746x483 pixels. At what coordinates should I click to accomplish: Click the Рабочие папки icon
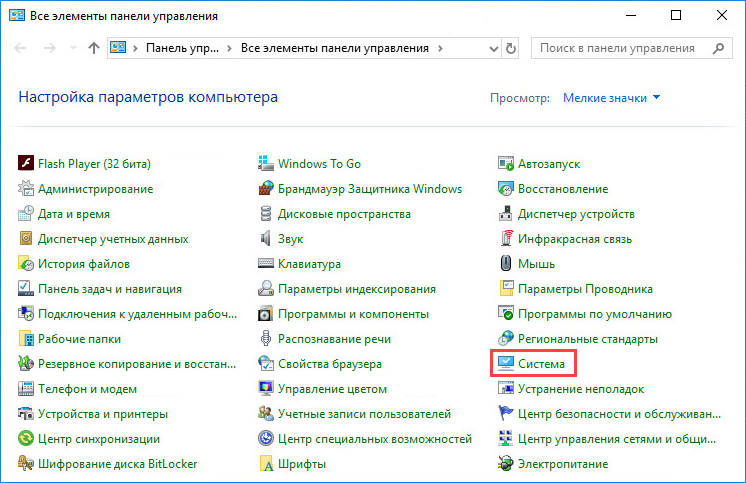[x=26, y=338]
